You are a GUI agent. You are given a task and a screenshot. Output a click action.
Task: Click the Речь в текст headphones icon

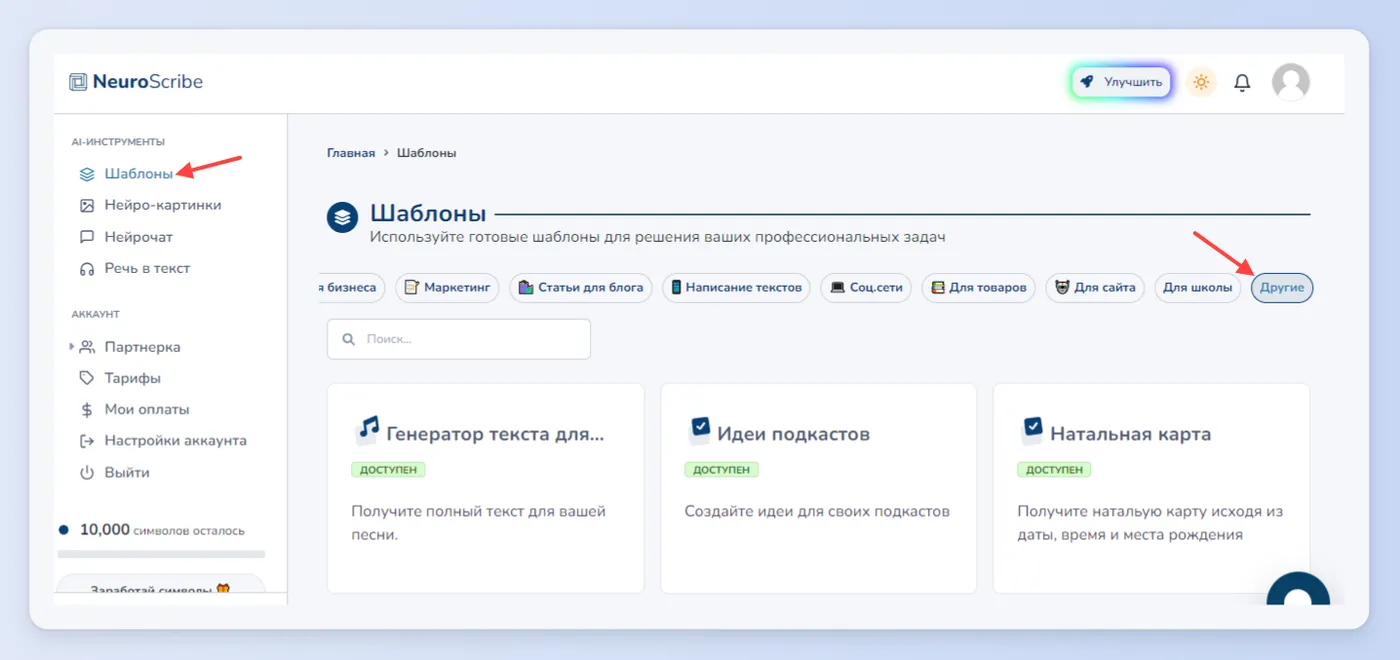pos(87,268)
